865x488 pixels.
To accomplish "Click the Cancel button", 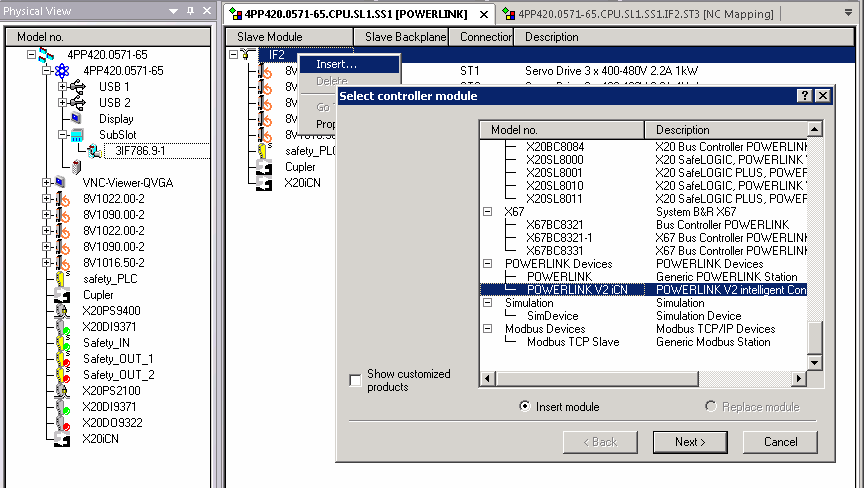I will (x=780, y=442).
